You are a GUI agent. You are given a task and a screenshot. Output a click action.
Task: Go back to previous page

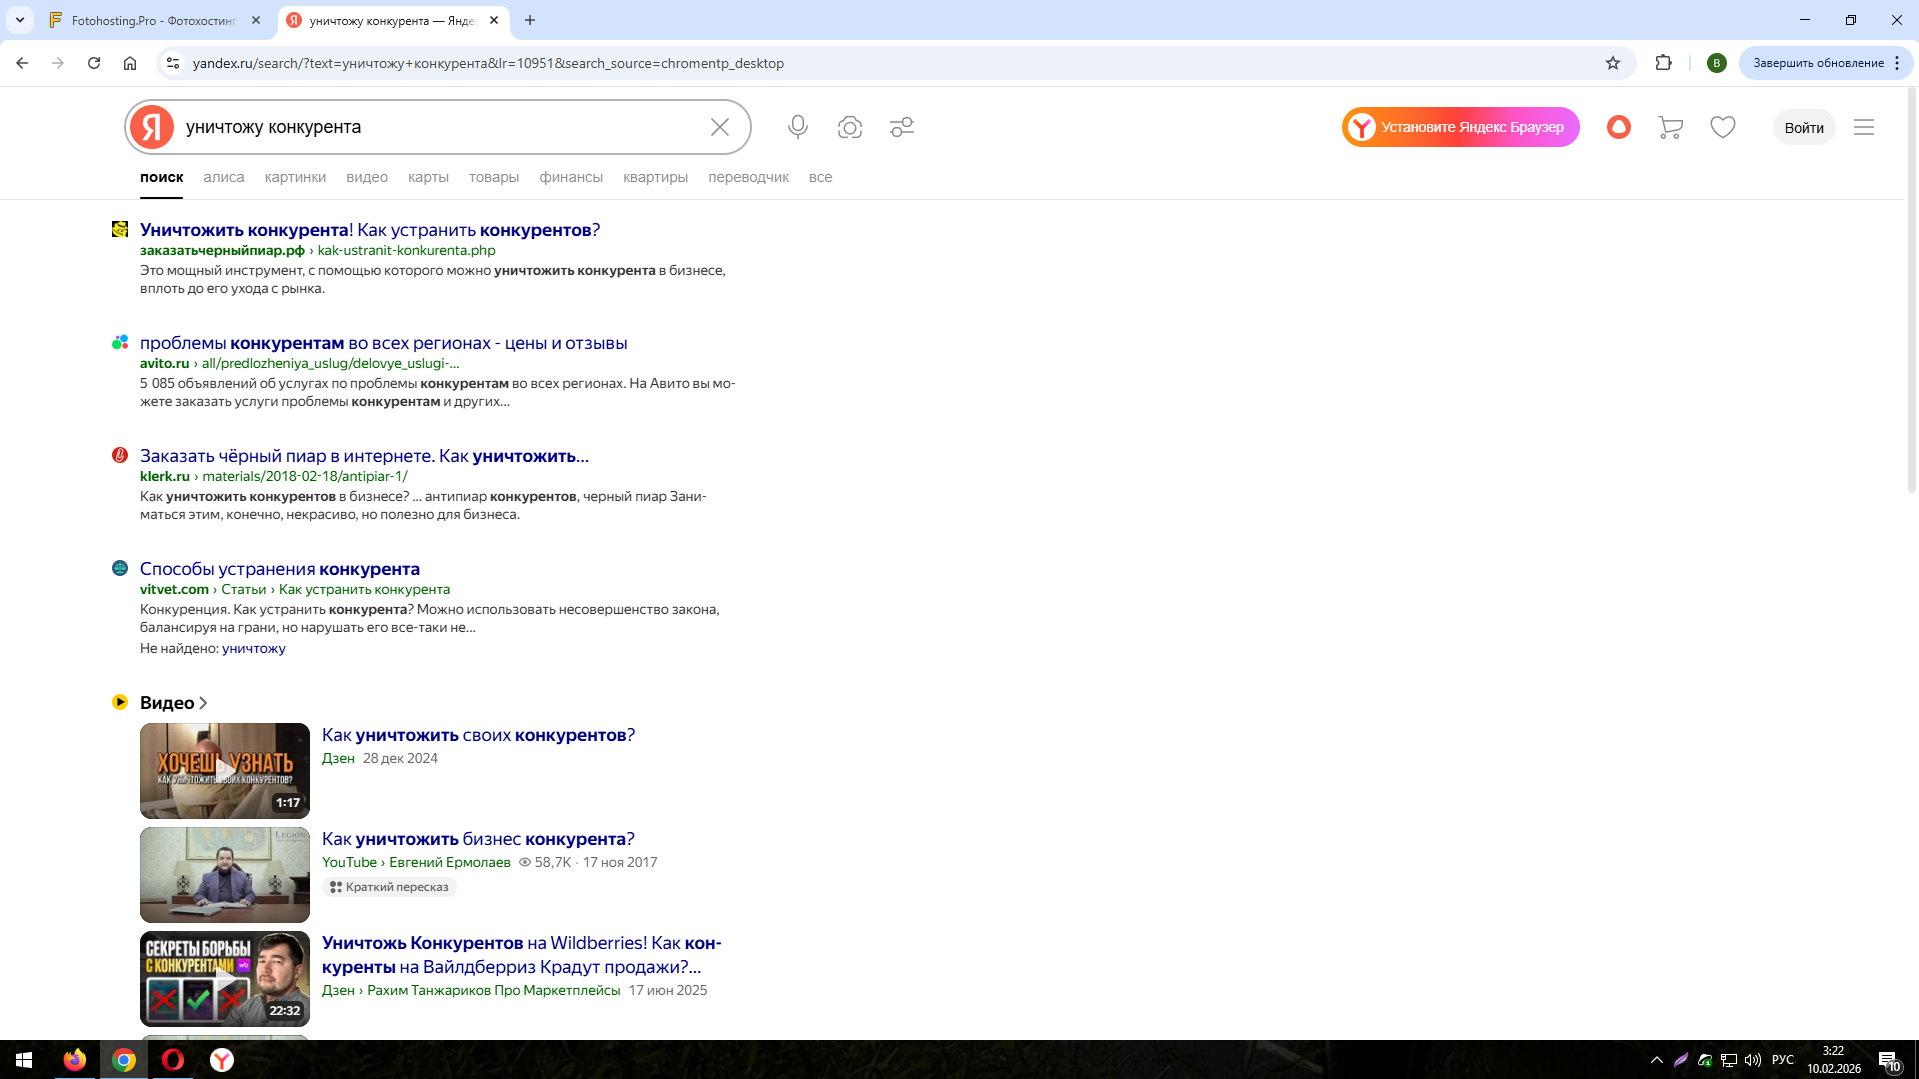22,63
